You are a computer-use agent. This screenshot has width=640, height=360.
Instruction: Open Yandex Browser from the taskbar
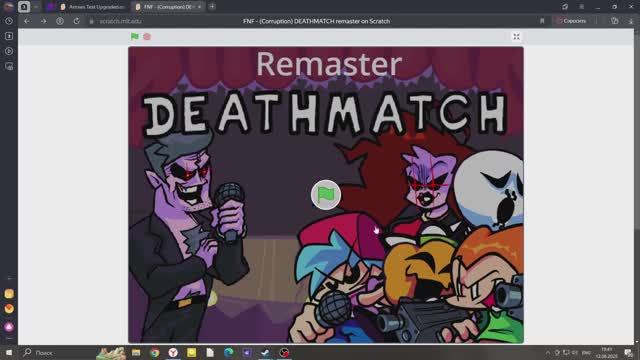(173, 352)
